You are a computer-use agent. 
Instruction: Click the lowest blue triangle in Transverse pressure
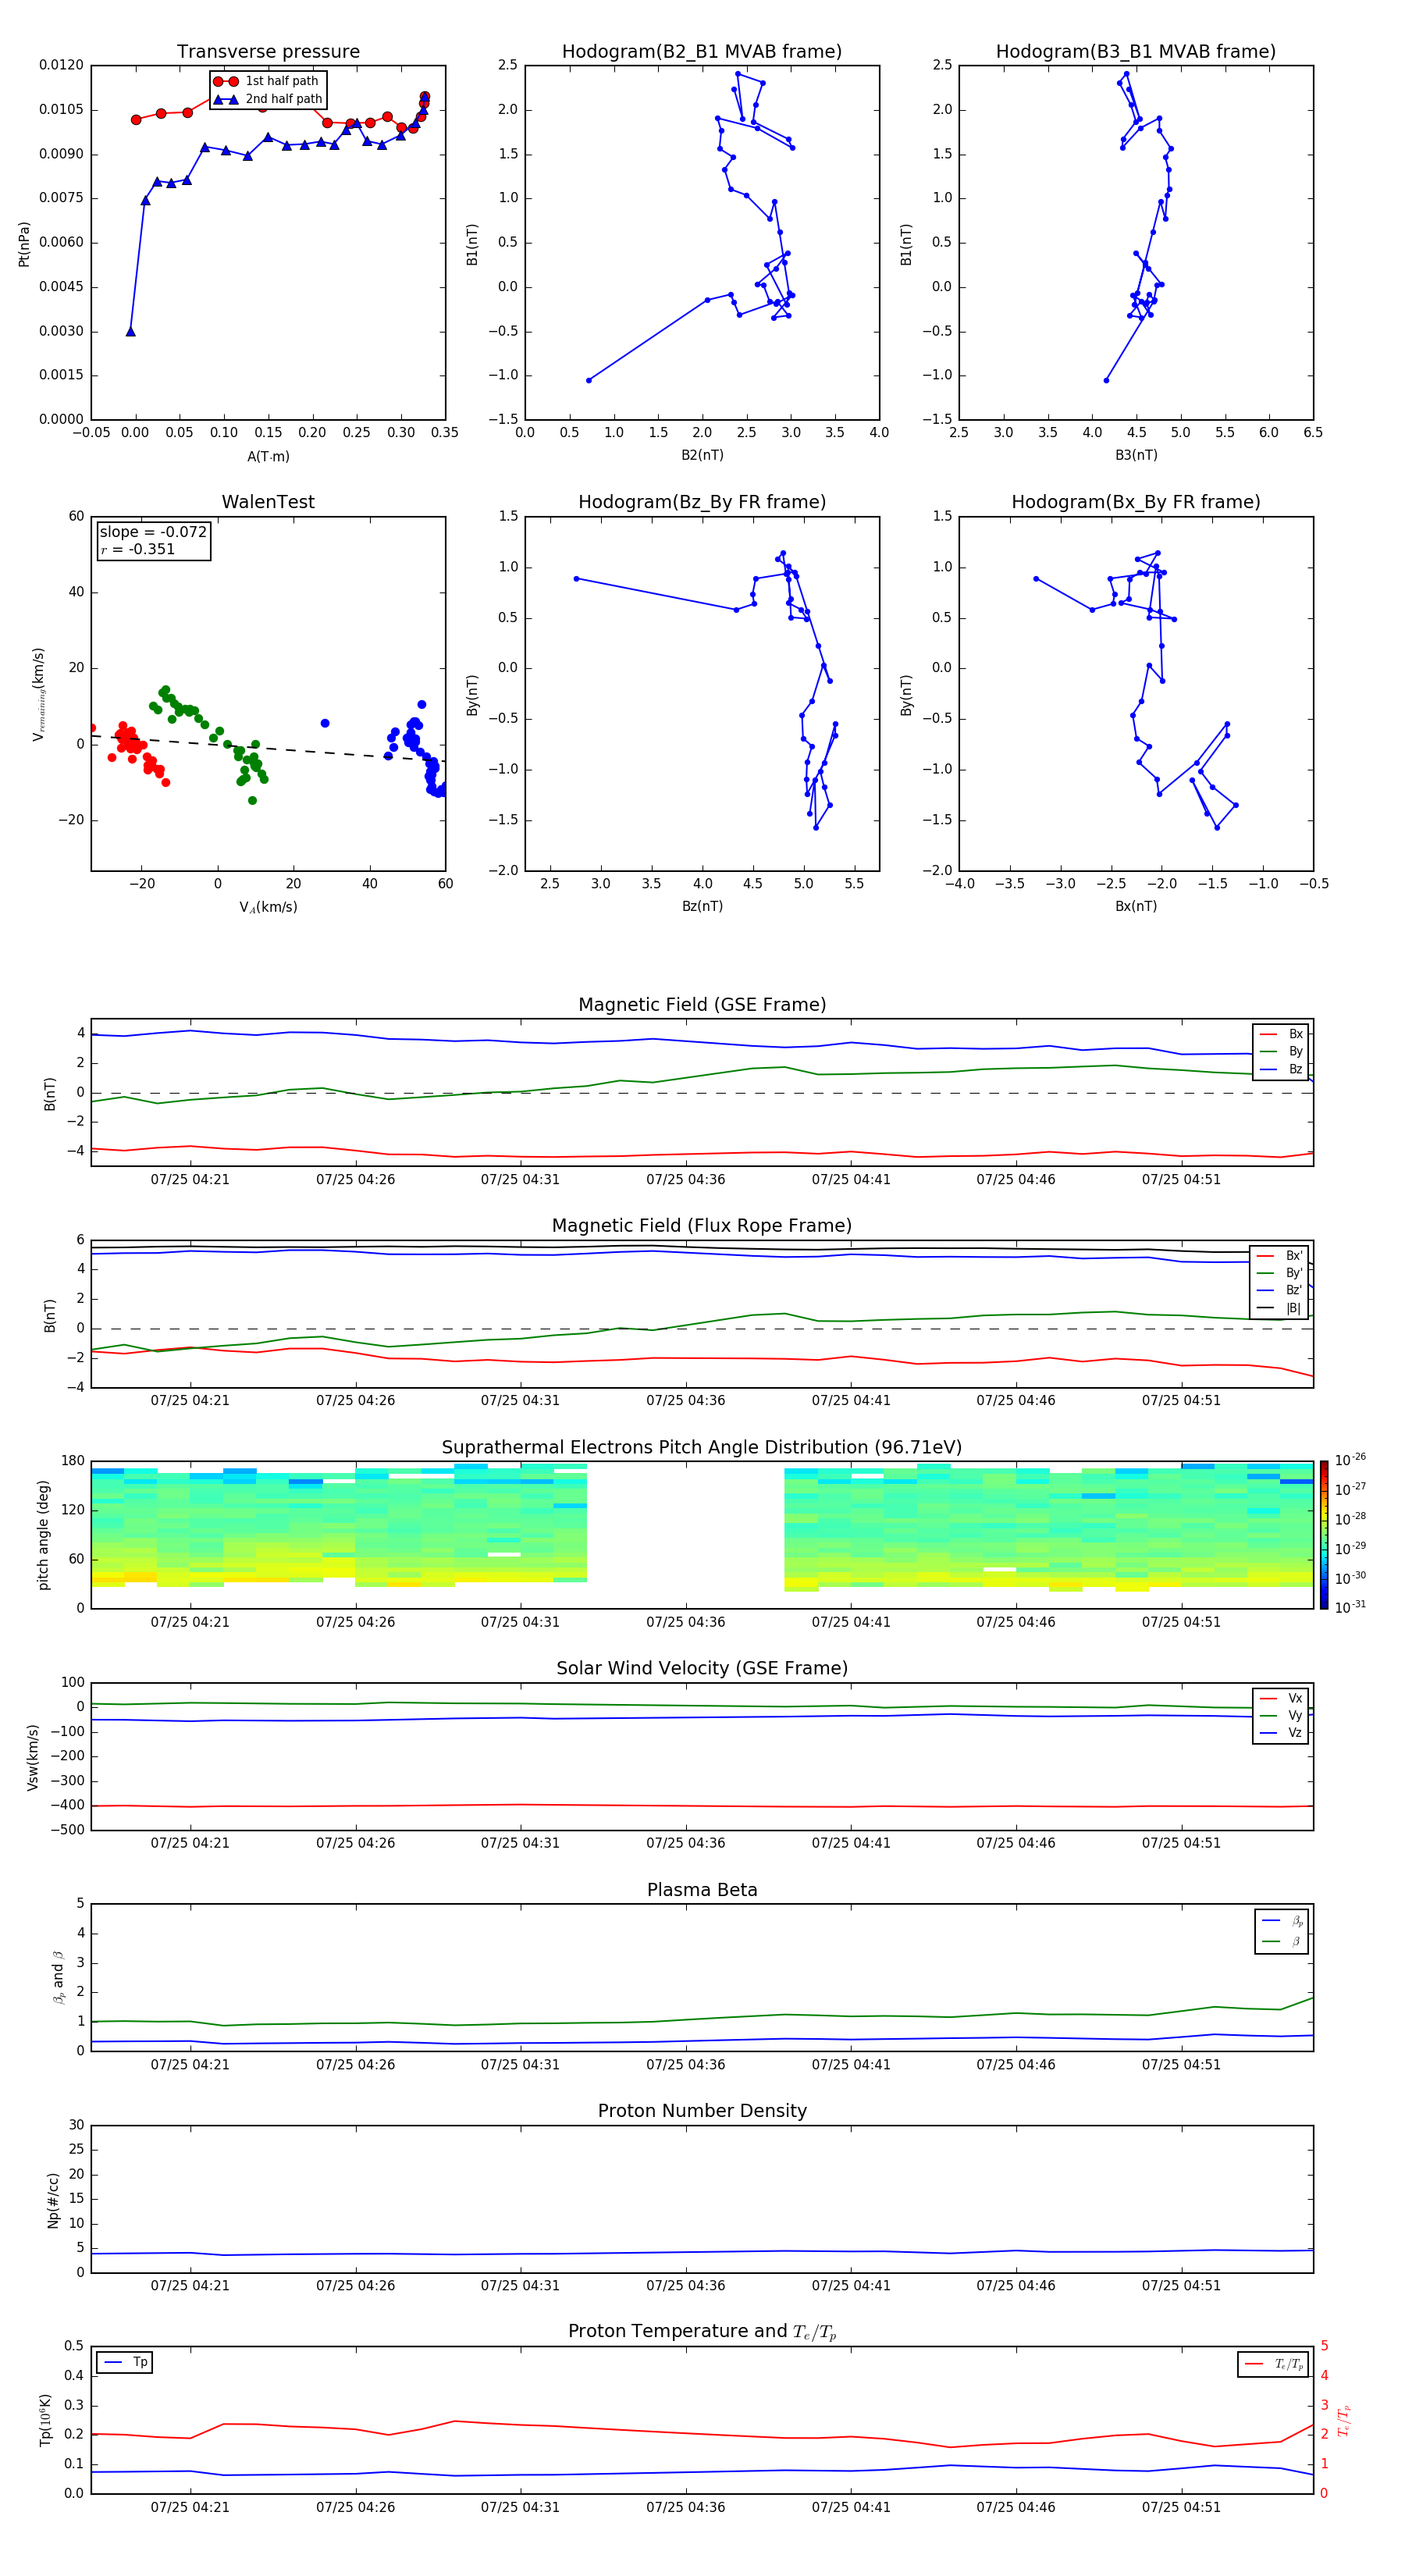click(x=131, y=331)
